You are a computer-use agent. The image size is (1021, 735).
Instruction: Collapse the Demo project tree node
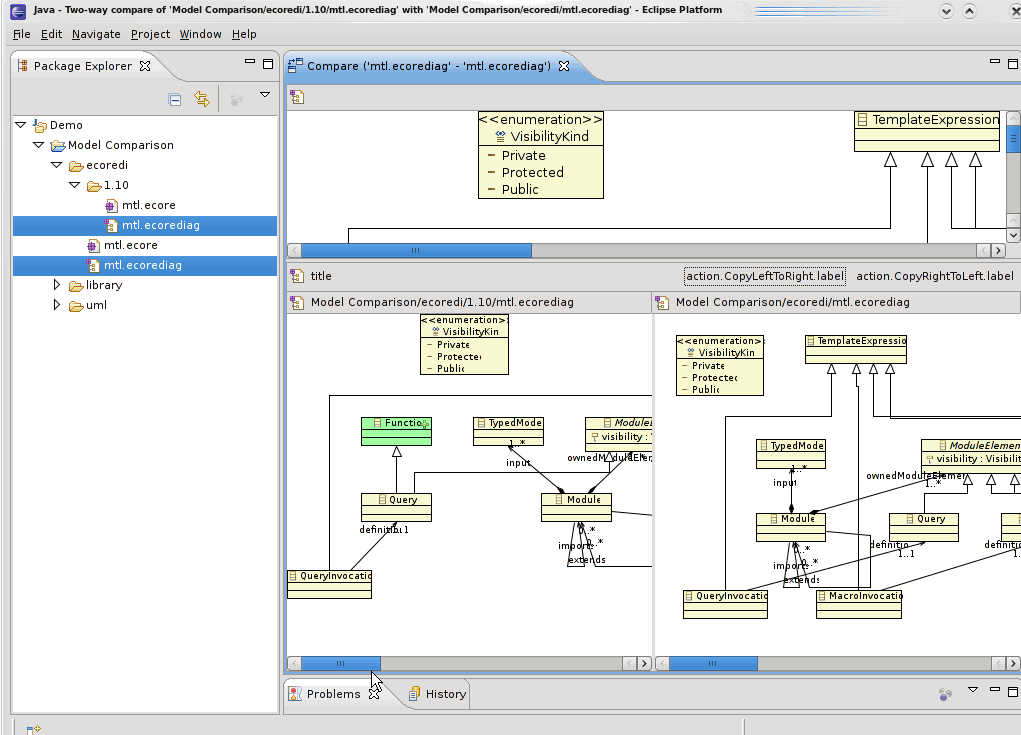click(x=21, y=125)
